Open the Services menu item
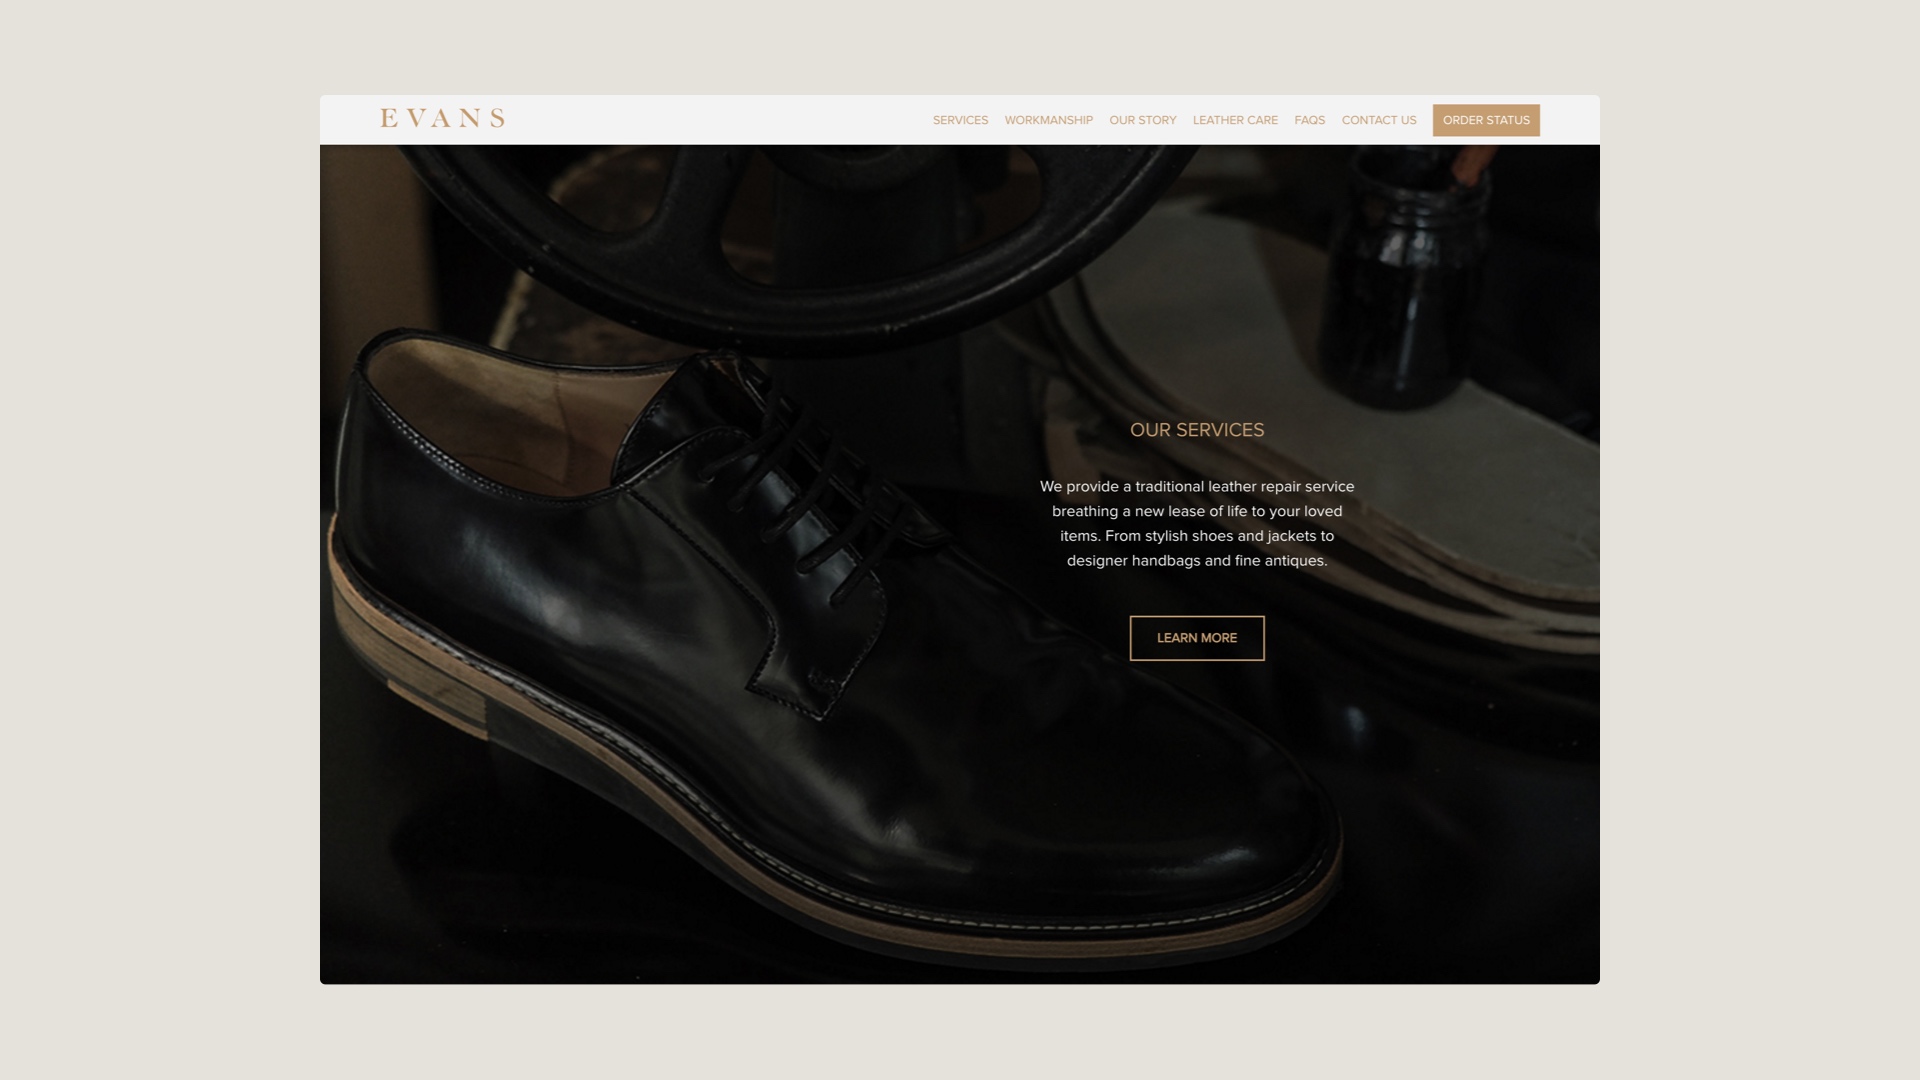The height and width of the screenshot is (1080, 1920). (960, 120)
